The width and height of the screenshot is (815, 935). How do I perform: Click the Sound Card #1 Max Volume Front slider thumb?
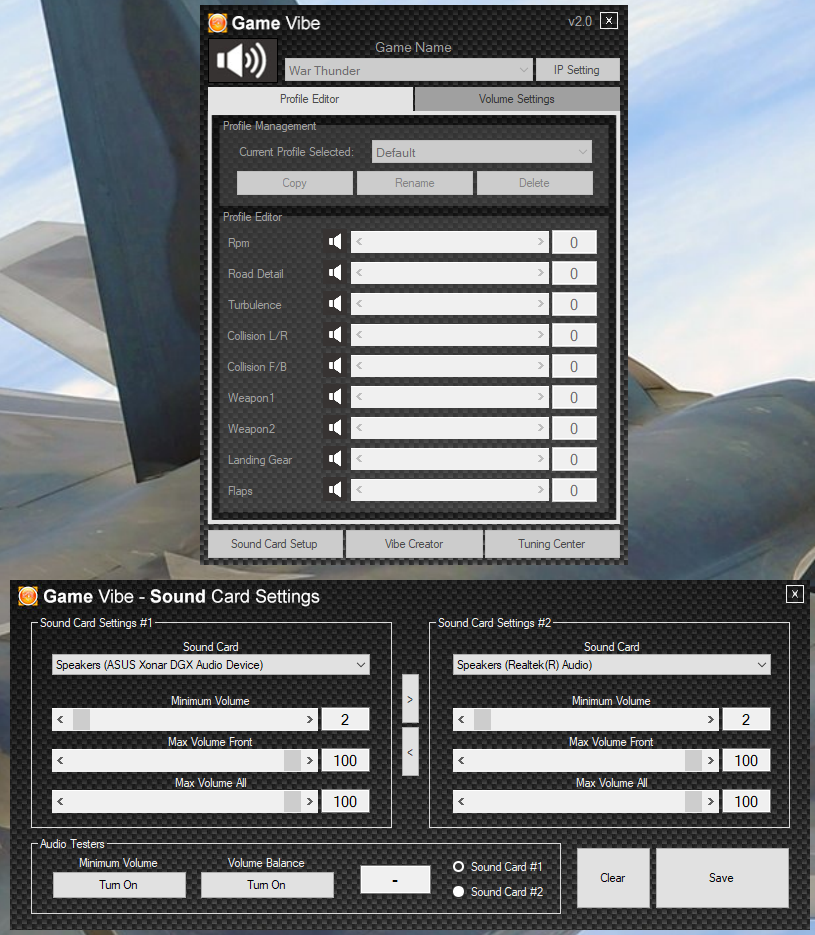tap(292, 760)
